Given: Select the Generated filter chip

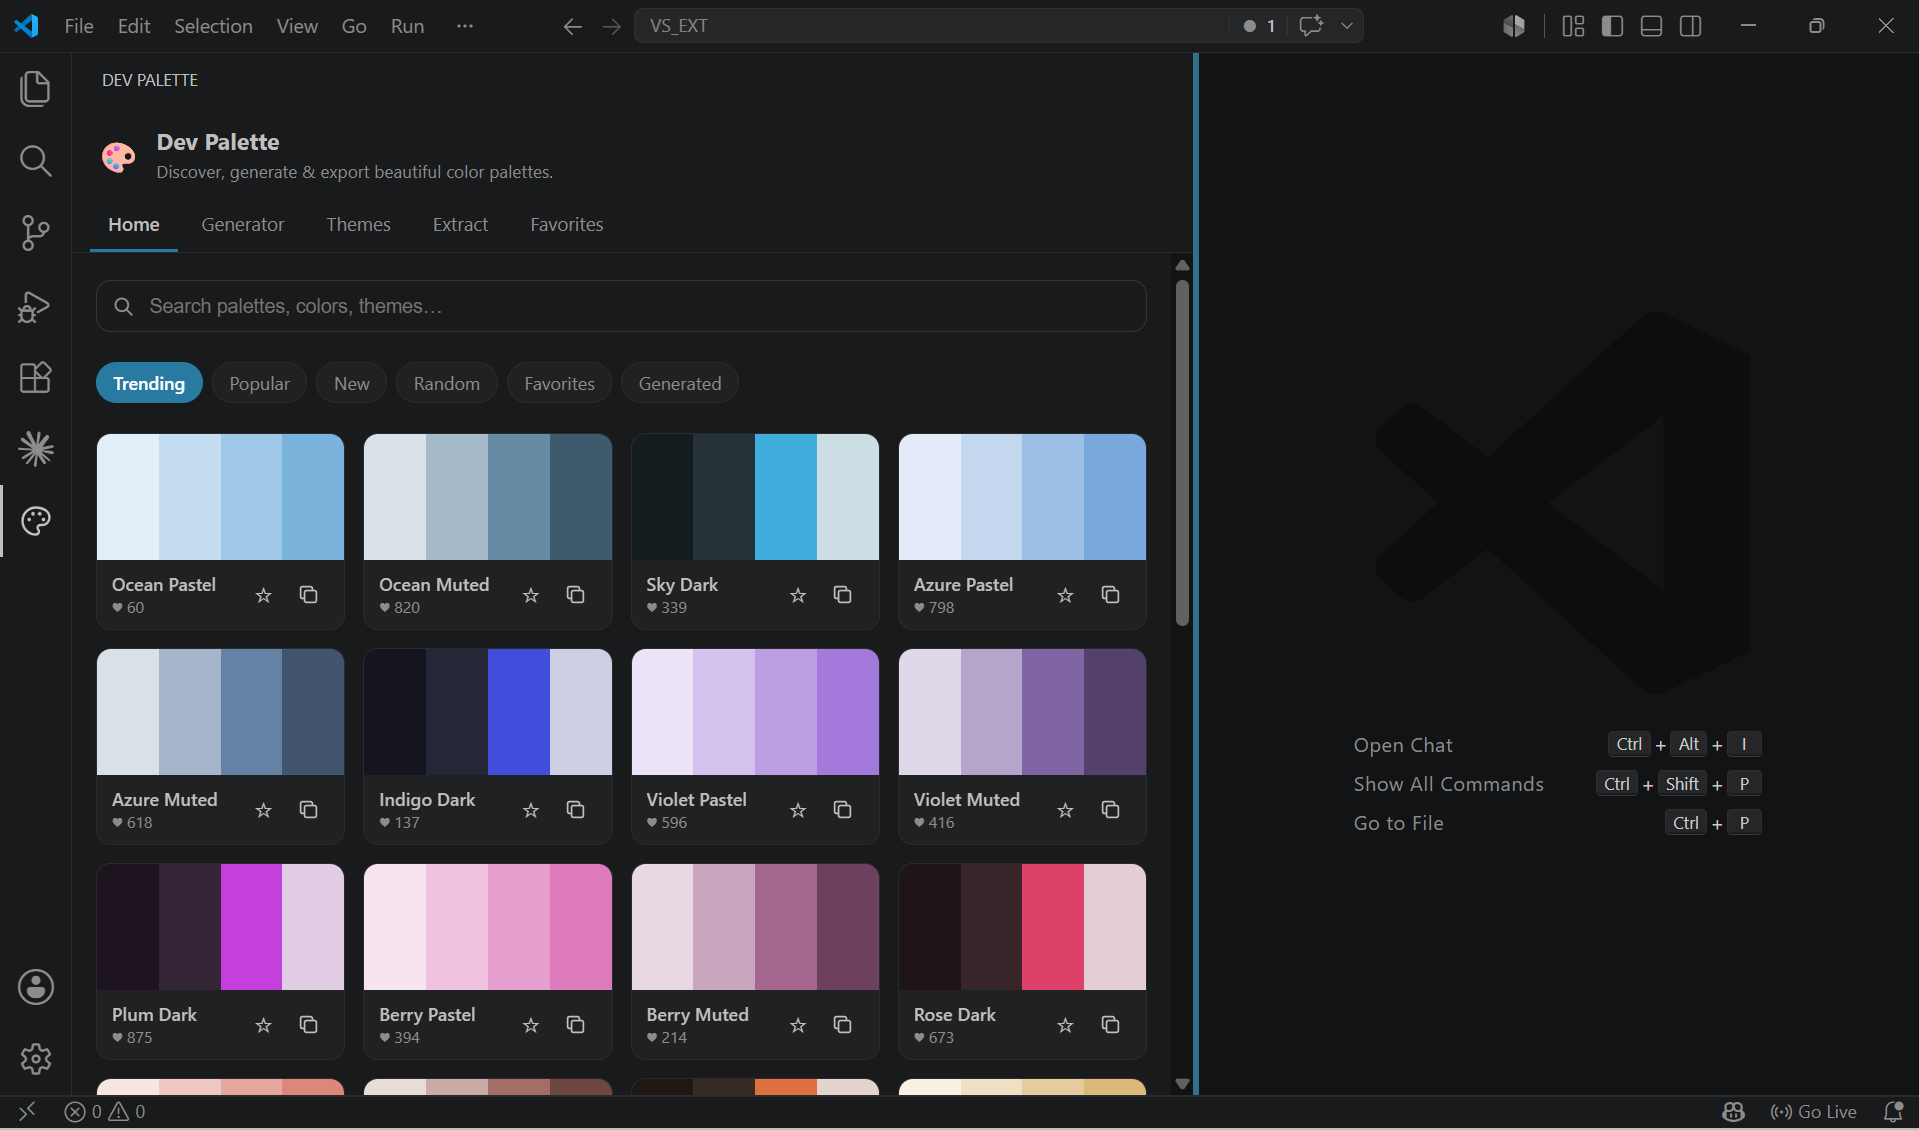Looking at the screenshot, I should pyautogui.click(x=680, y=384).
